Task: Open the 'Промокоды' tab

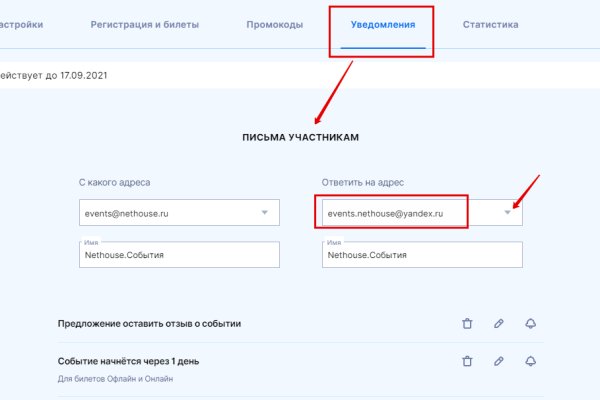Action: [275, 24]
